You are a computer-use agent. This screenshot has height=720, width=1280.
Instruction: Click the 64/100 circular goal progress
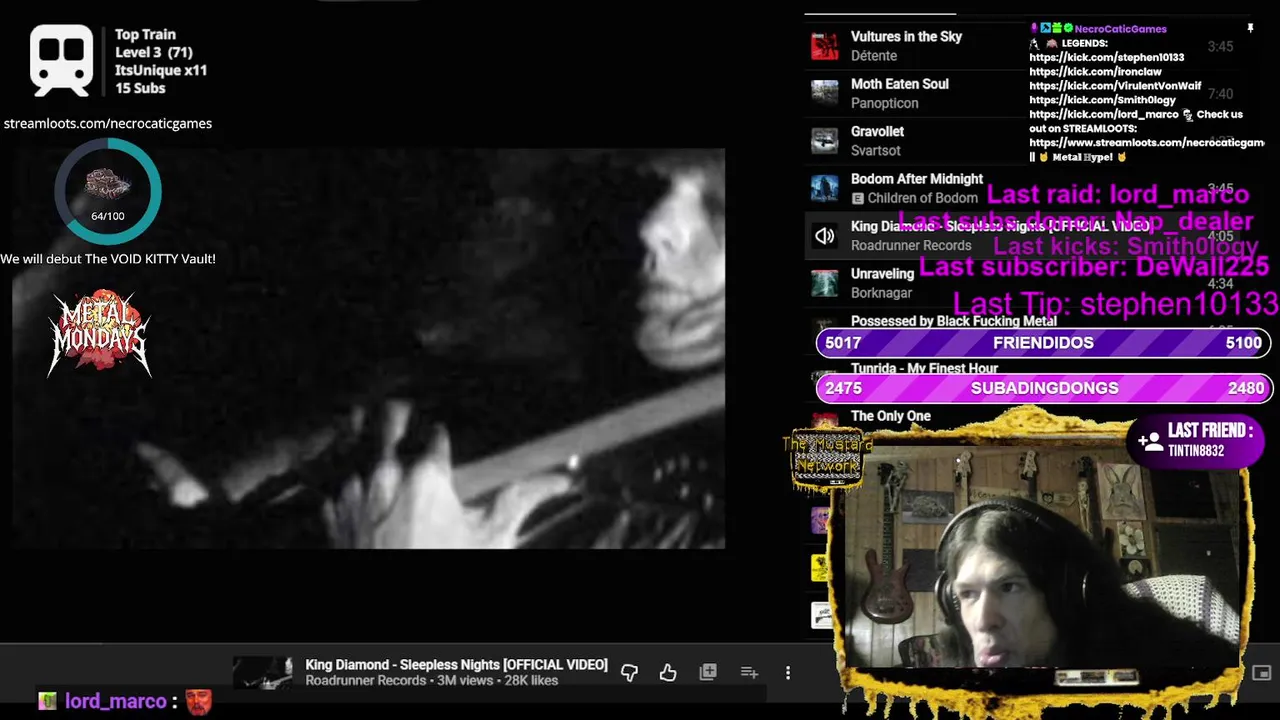pyautogui.click(x=108, y=191)
